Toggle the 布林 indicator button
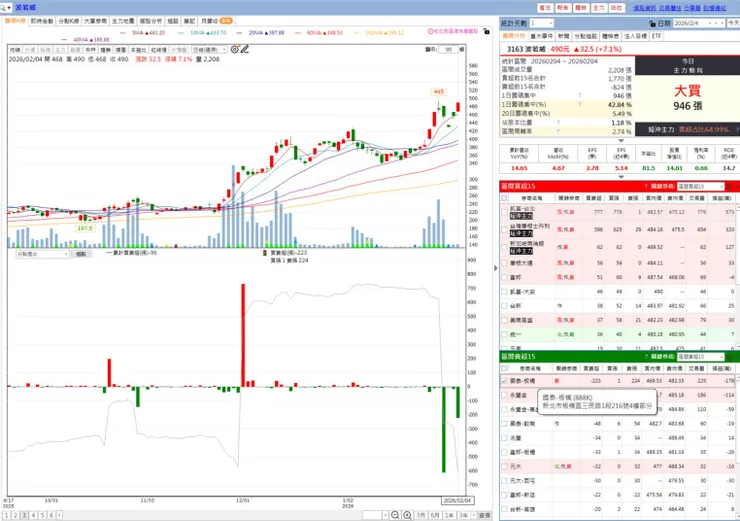 (x=90, y=50)
